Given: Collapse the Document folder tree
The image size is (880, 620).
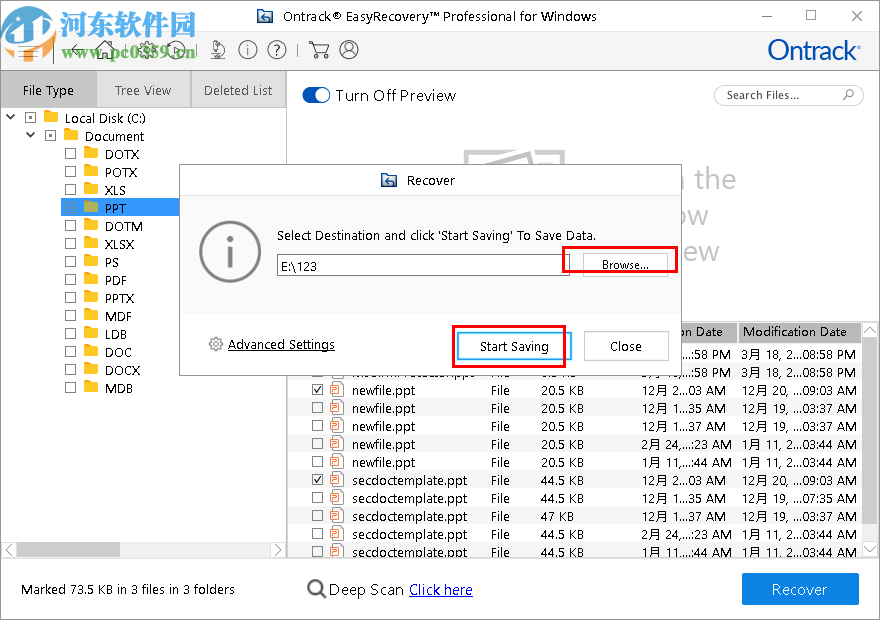Looking at the screenshot, I should (29, 135).
